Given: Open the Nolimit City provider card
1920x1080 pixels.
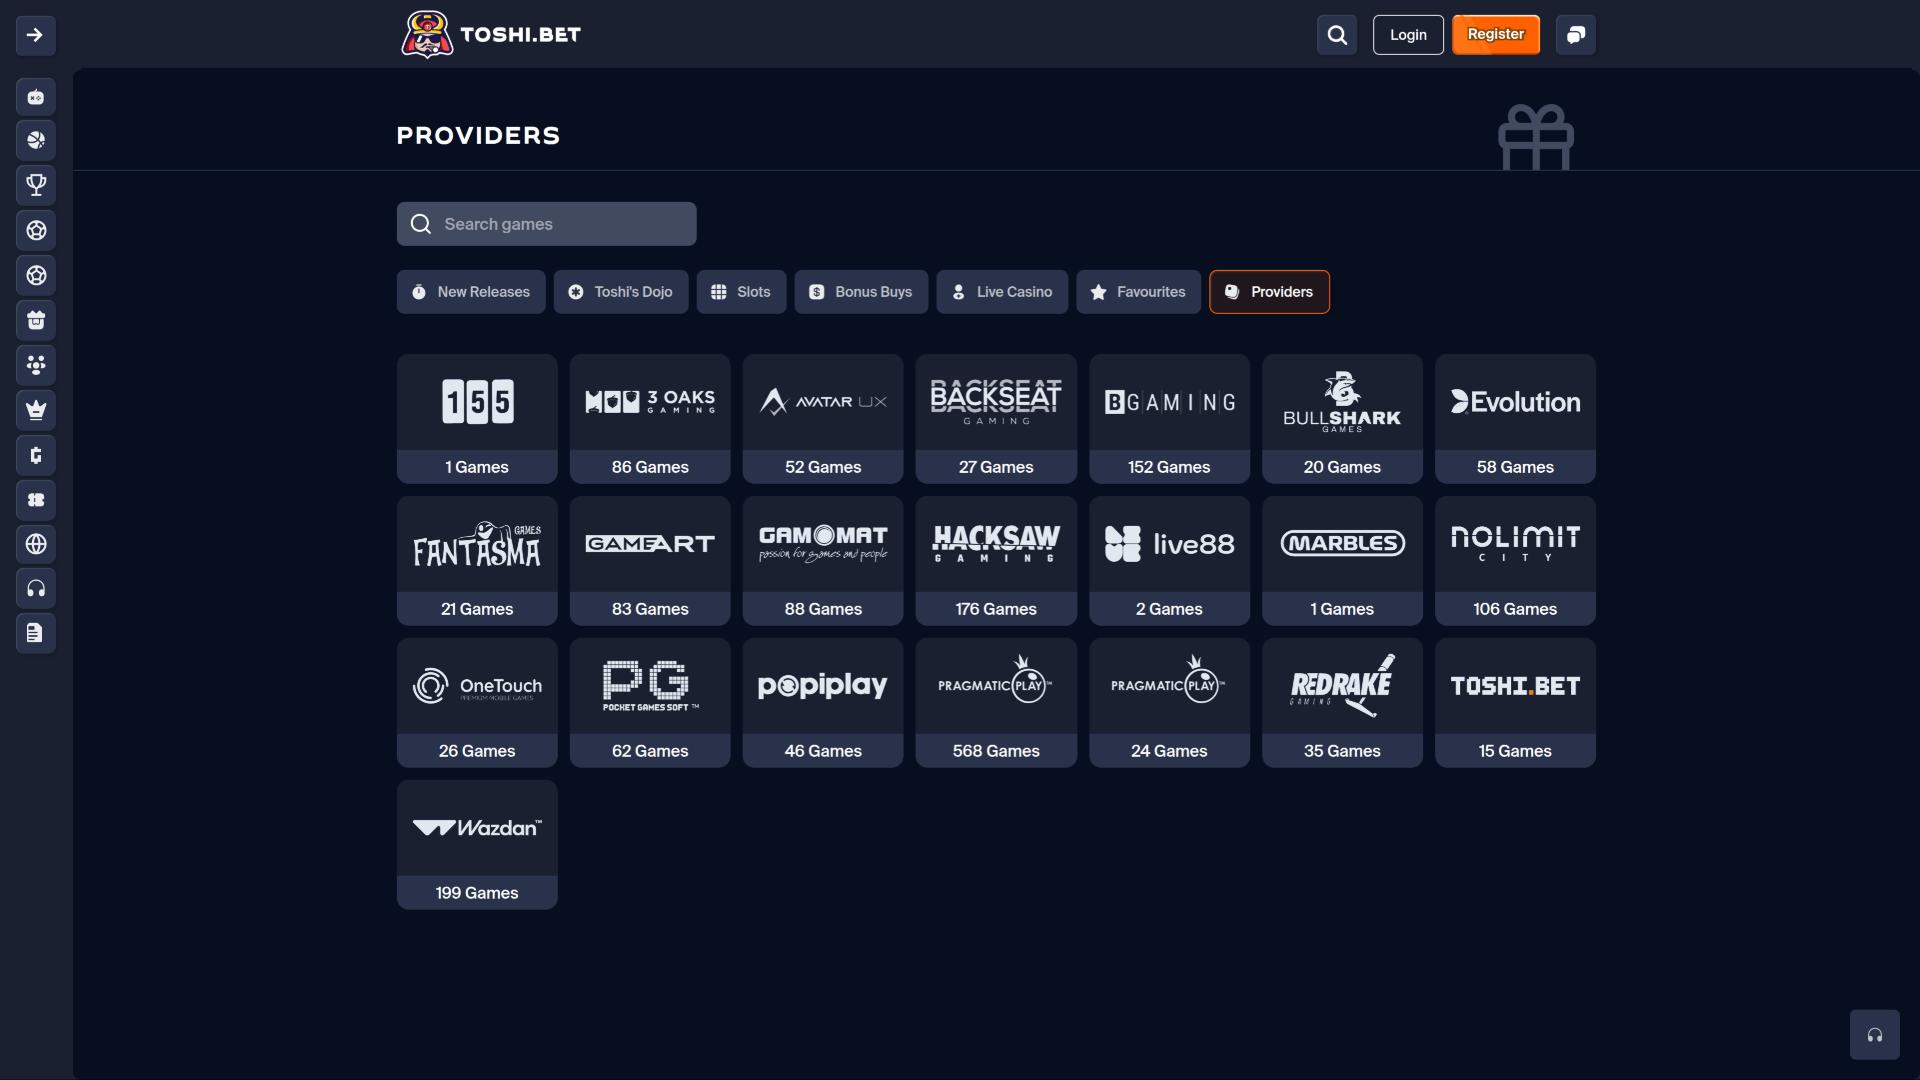Looking at the screenshot, I should 1516,561.
